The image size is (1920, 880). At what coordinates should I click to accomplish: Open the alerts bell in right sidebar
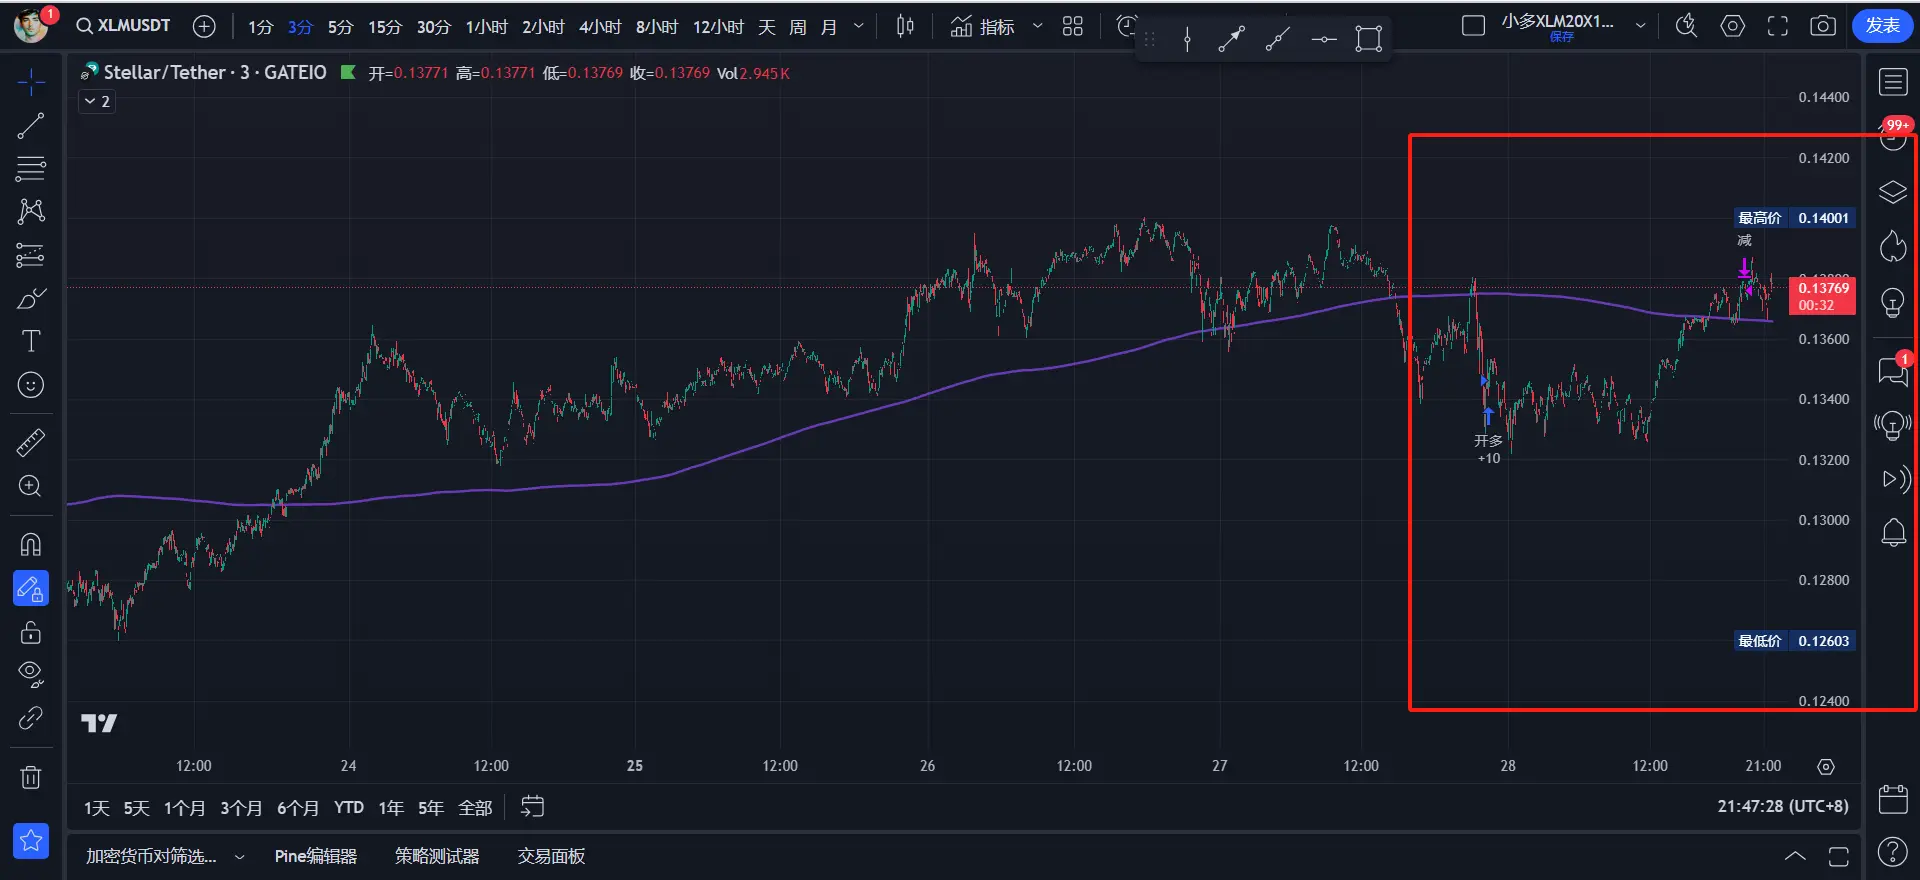click(x=1893, y=532)
